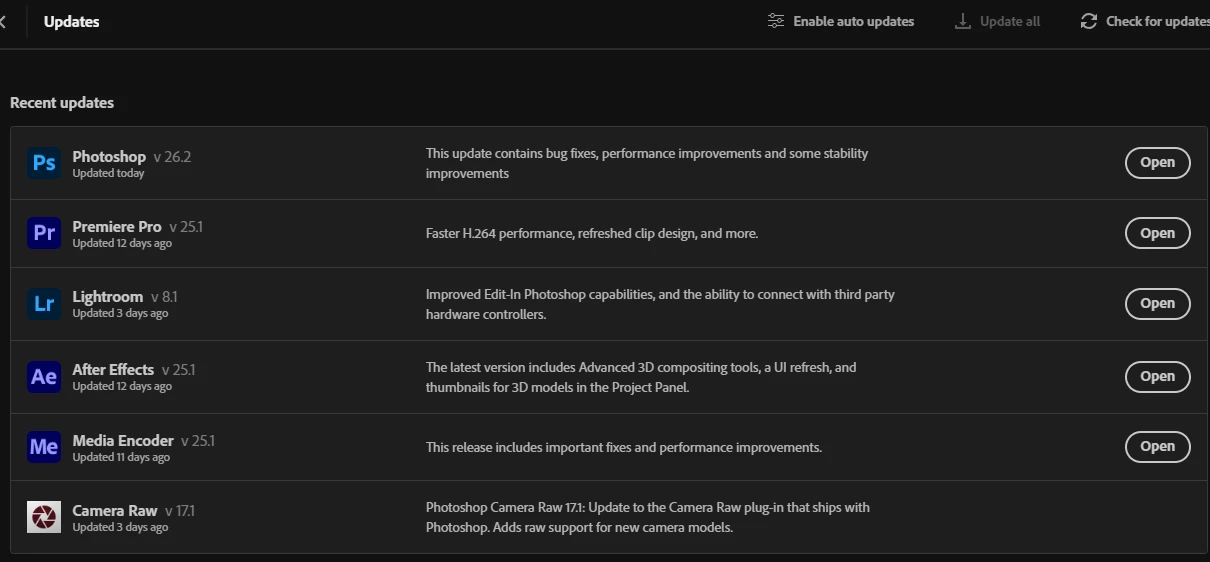Click the After Effects Ae app icon
This screenshot has height=562, width=1210.
click(x=44, y=376)
